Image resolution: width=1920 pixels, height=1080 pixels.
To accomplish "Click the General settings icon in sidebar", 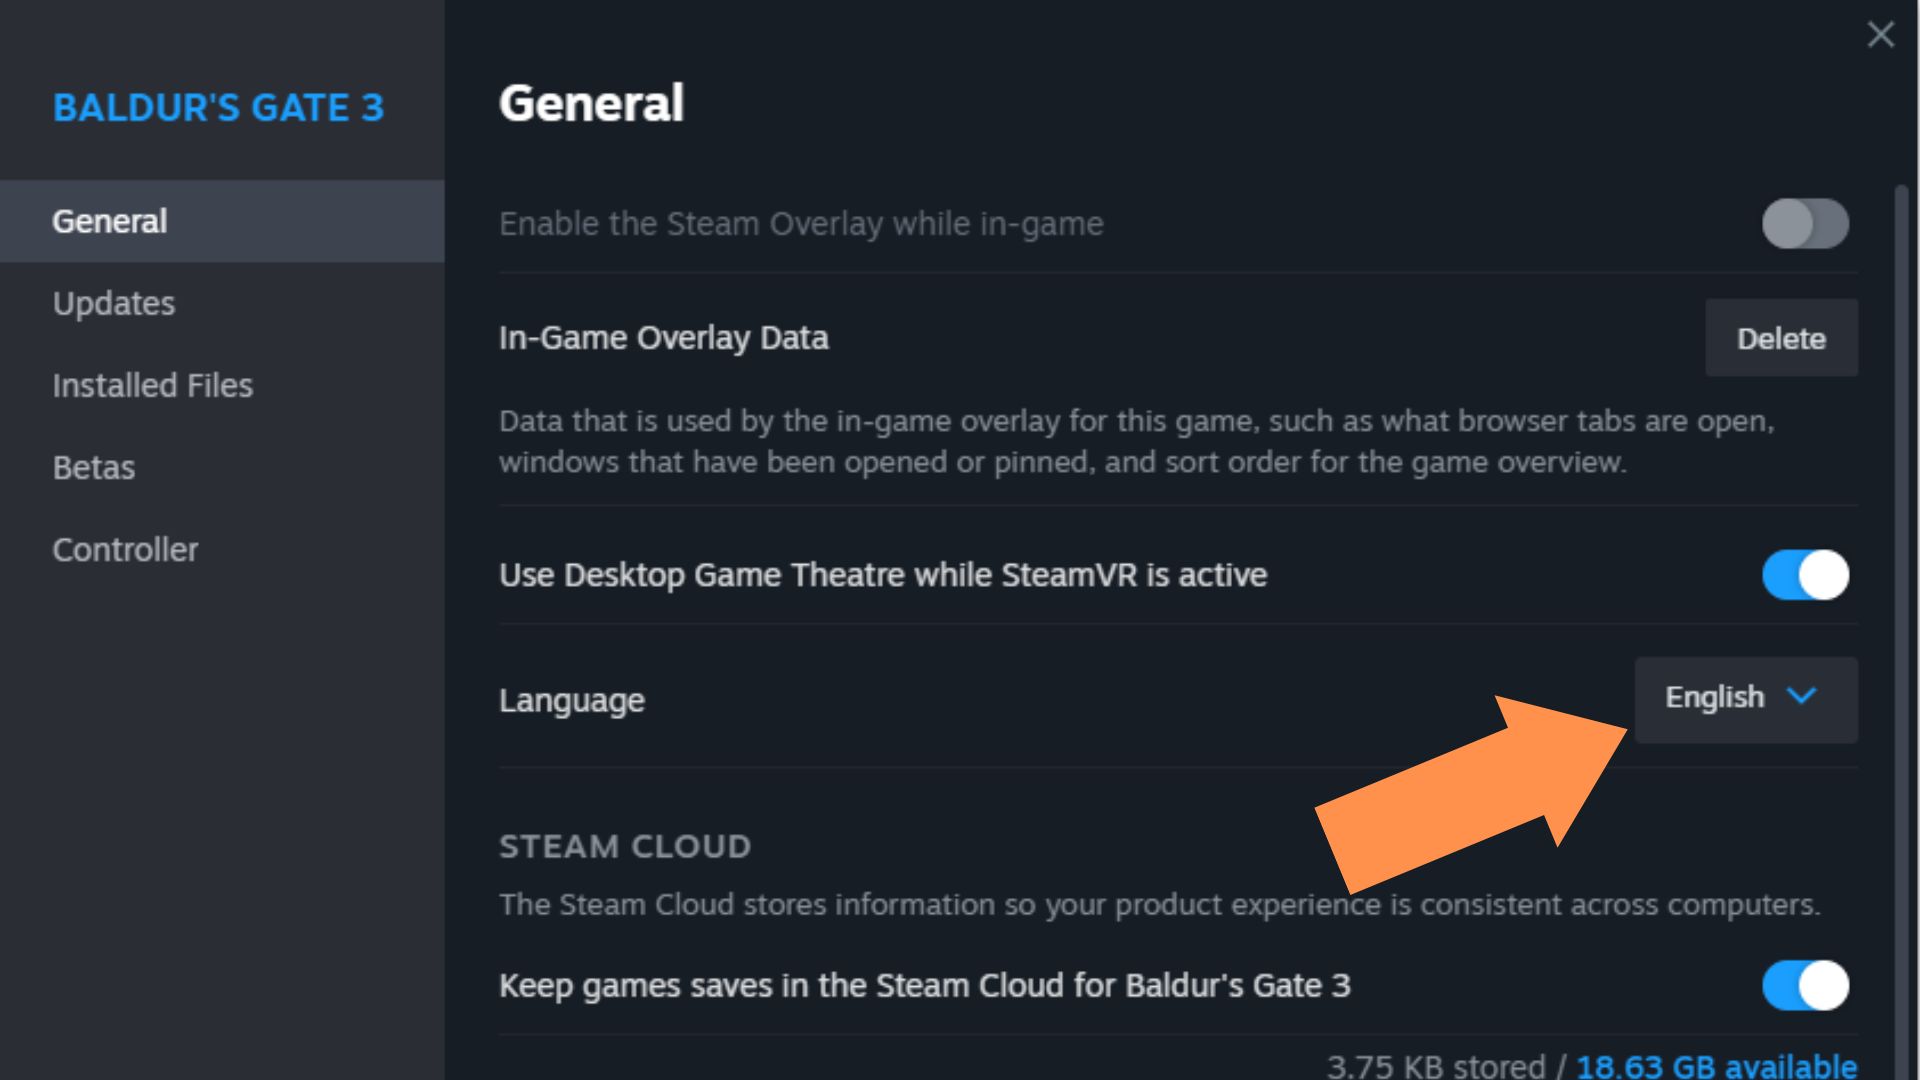I will click(x=109, y=222).
